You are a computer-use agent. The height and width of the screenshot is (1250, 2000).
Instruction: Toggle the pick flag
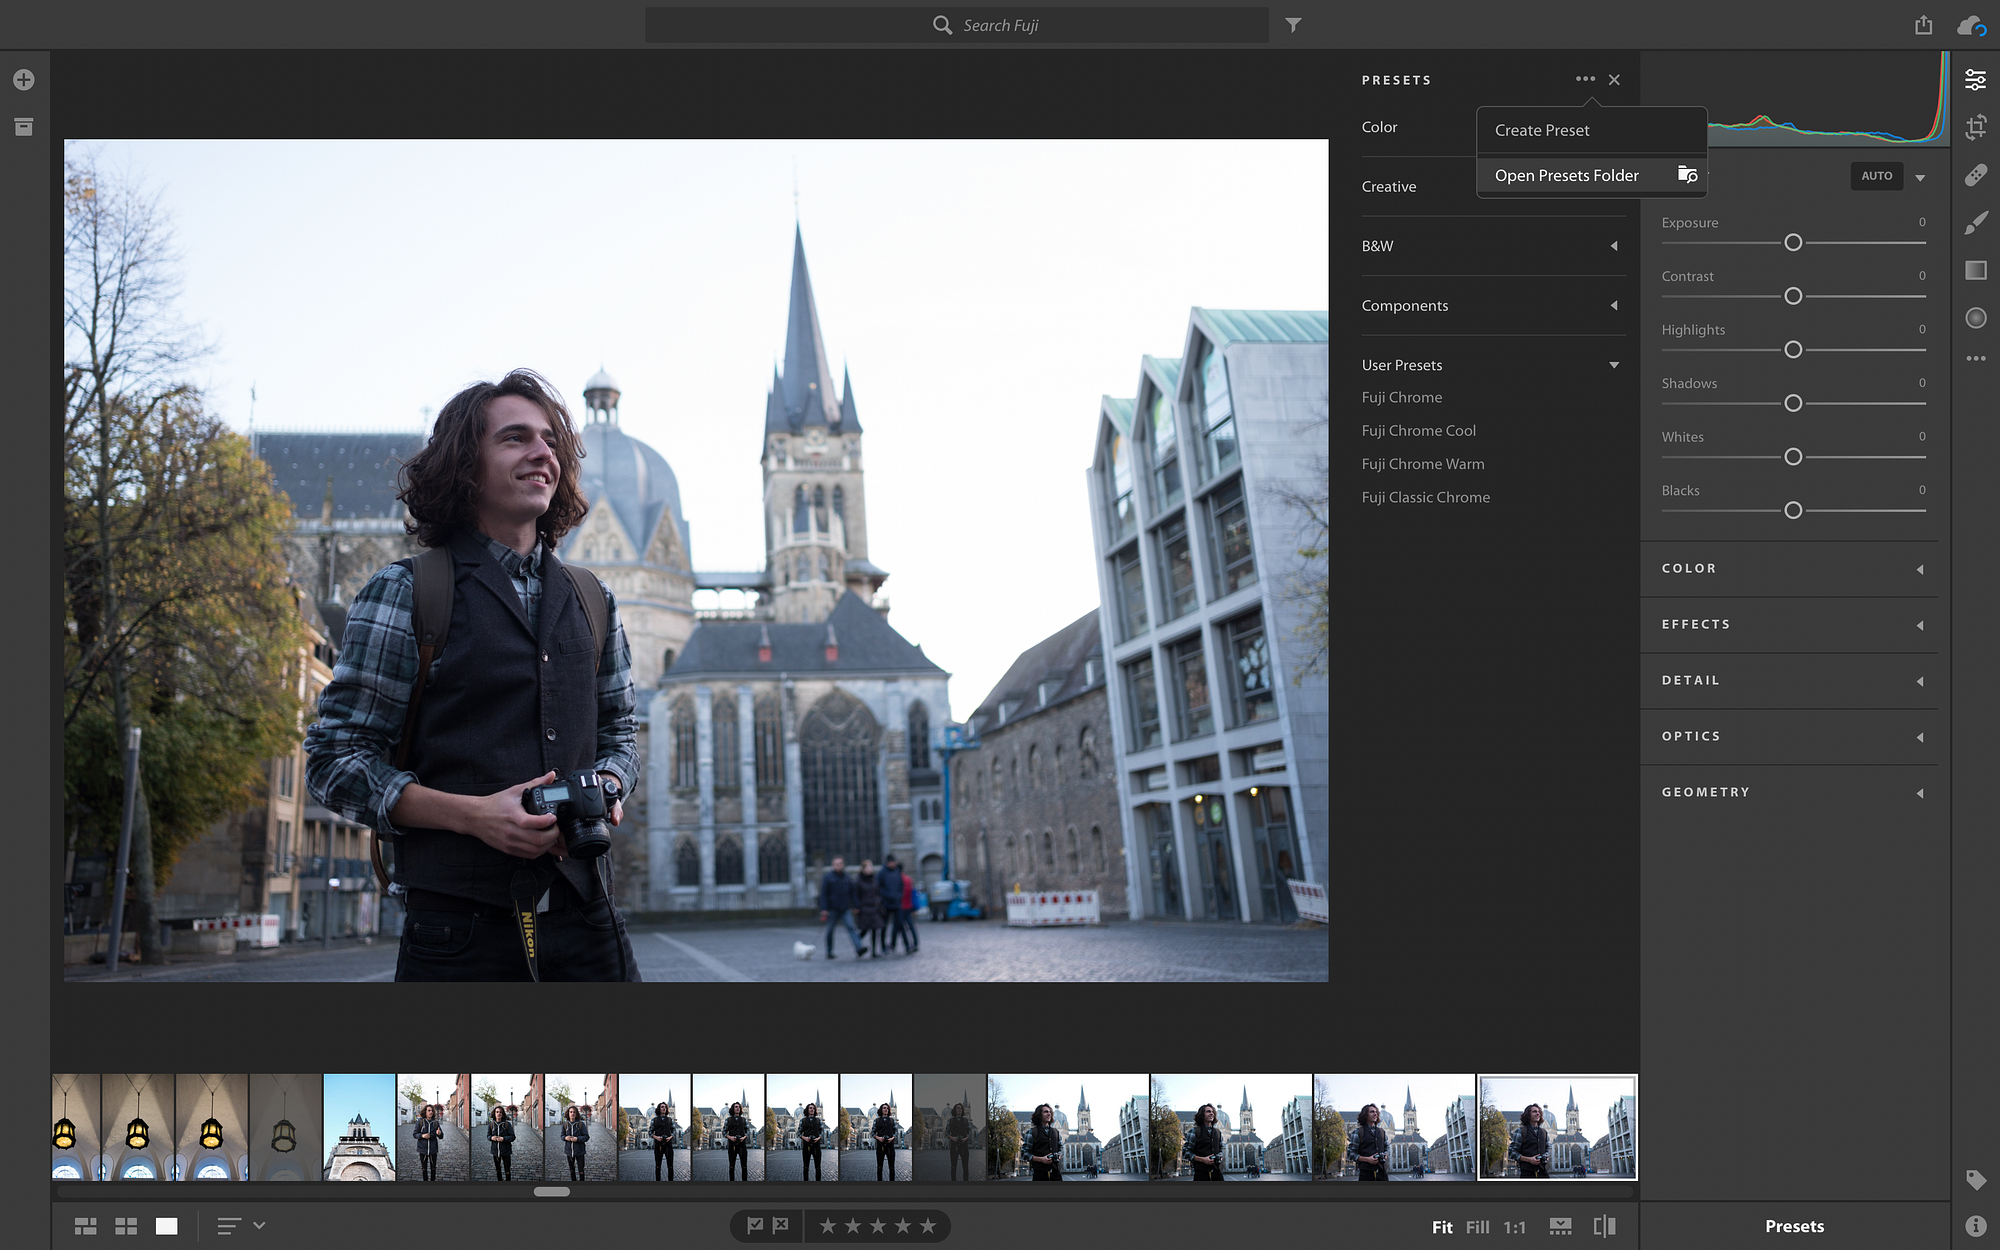[755, 1225]
